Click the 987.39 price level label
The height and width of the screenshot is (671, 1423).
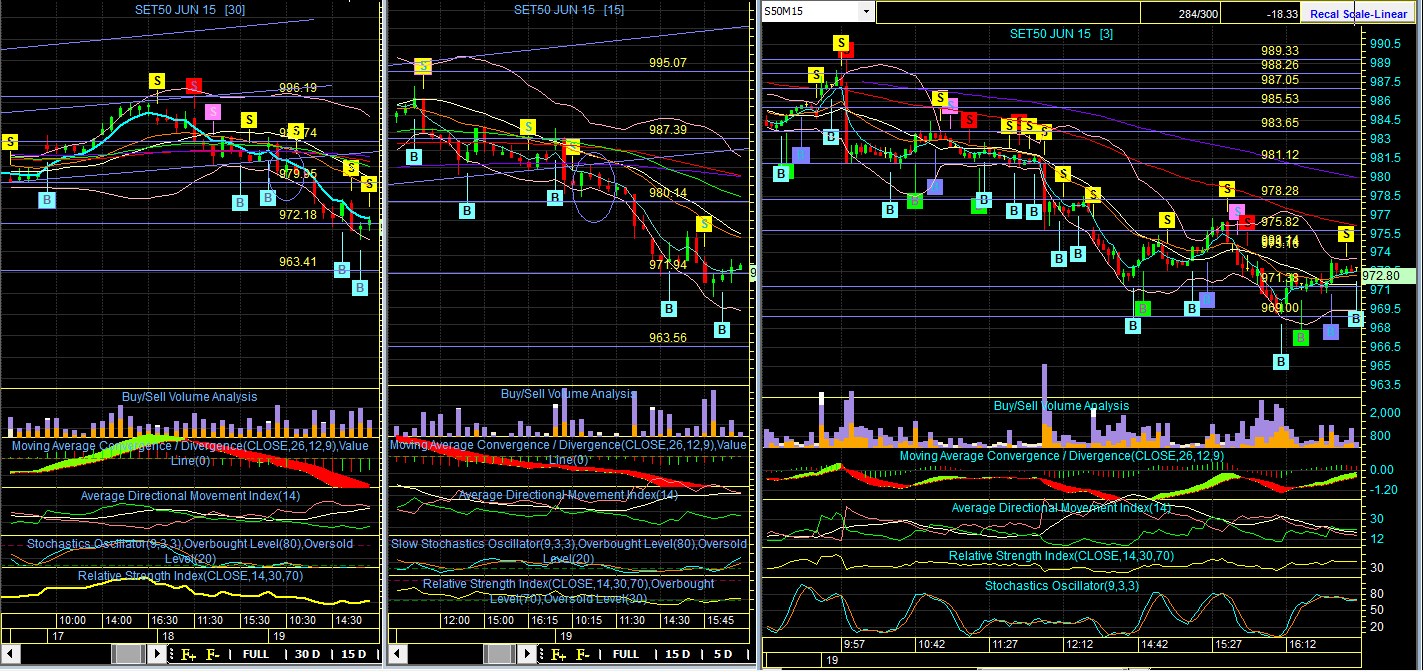[x=668, y=129]
